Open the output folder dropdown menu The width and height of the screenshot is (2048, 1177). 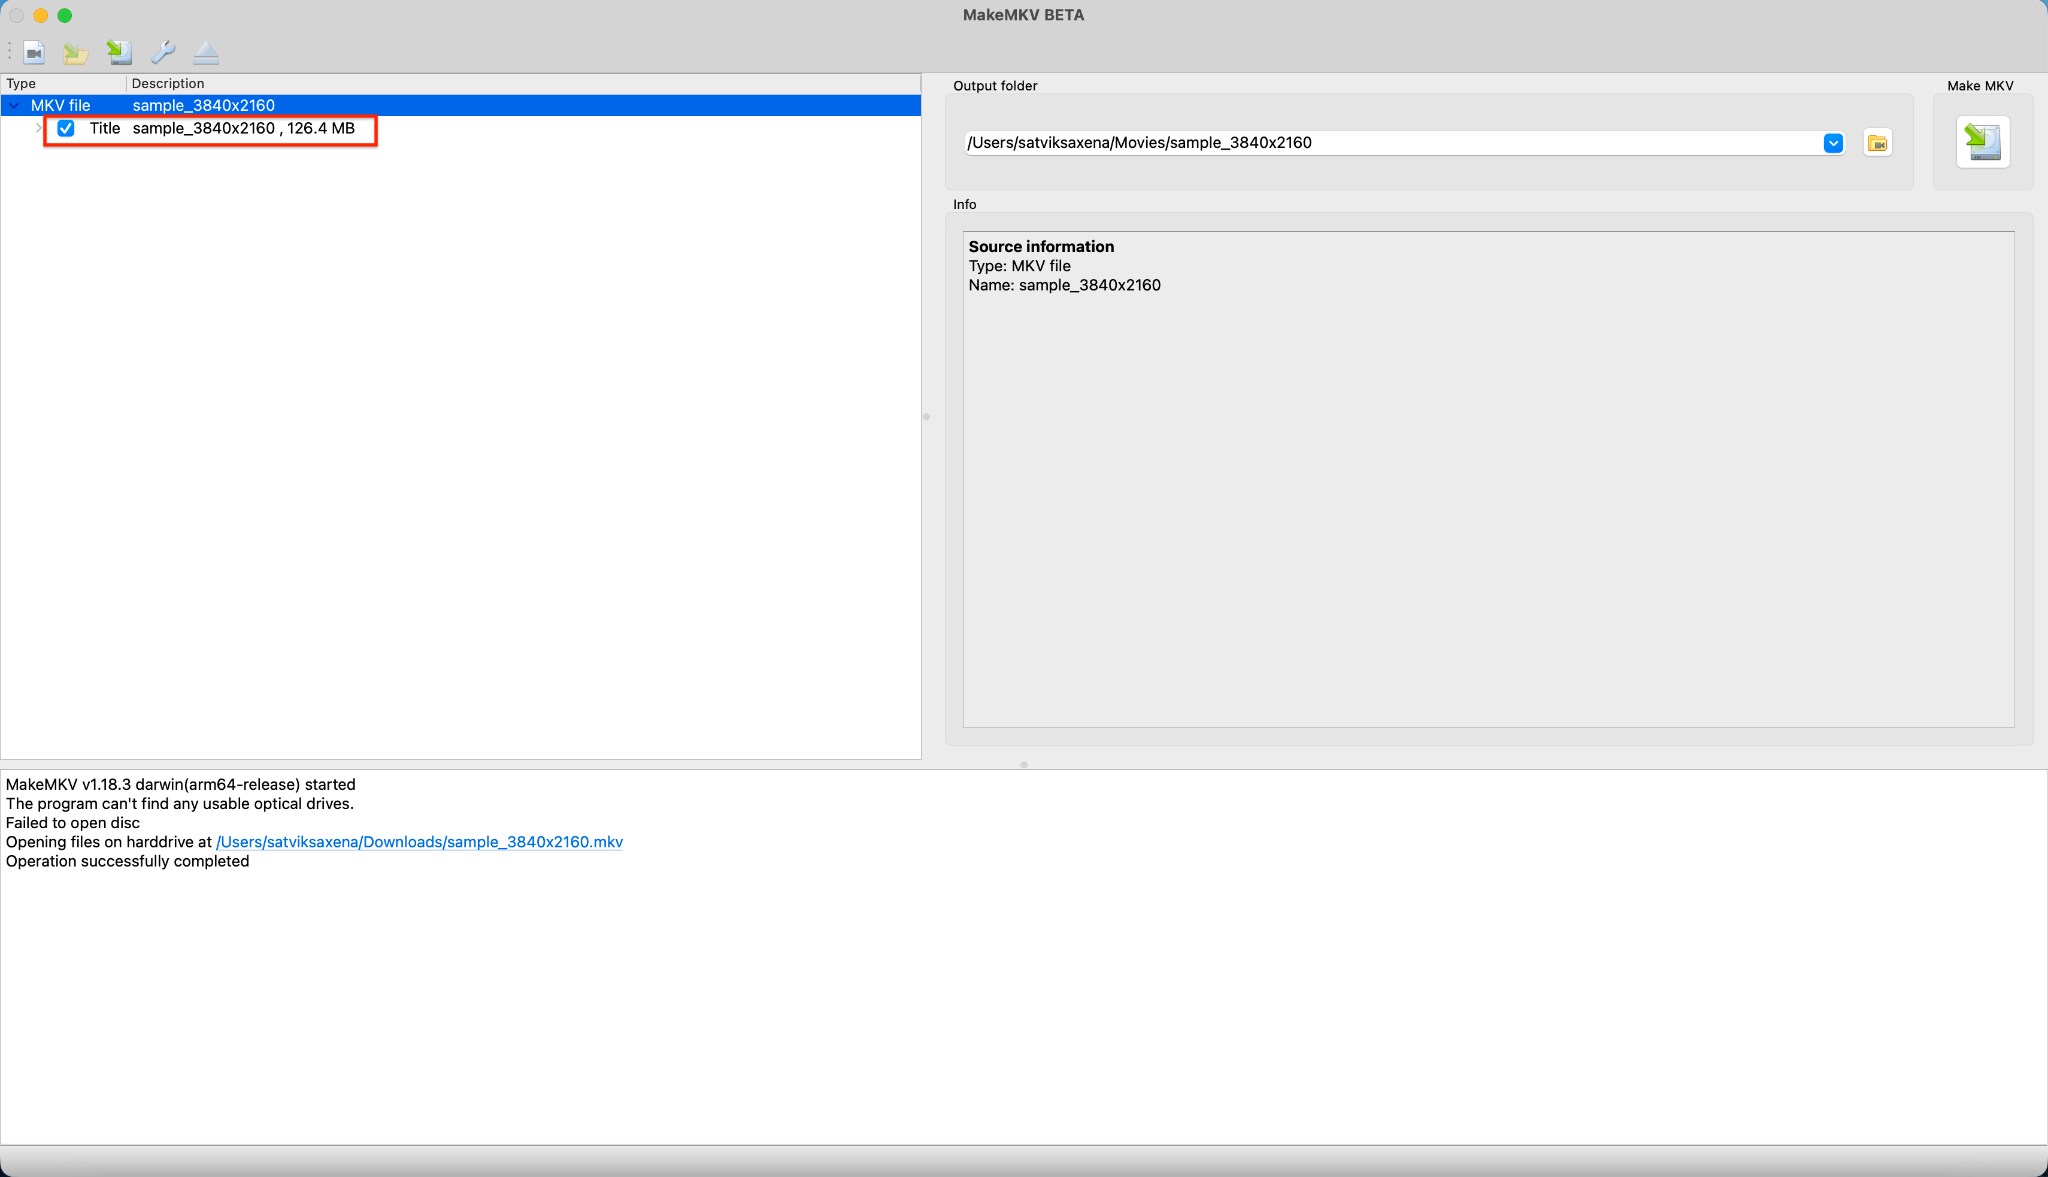[1833, 143]
